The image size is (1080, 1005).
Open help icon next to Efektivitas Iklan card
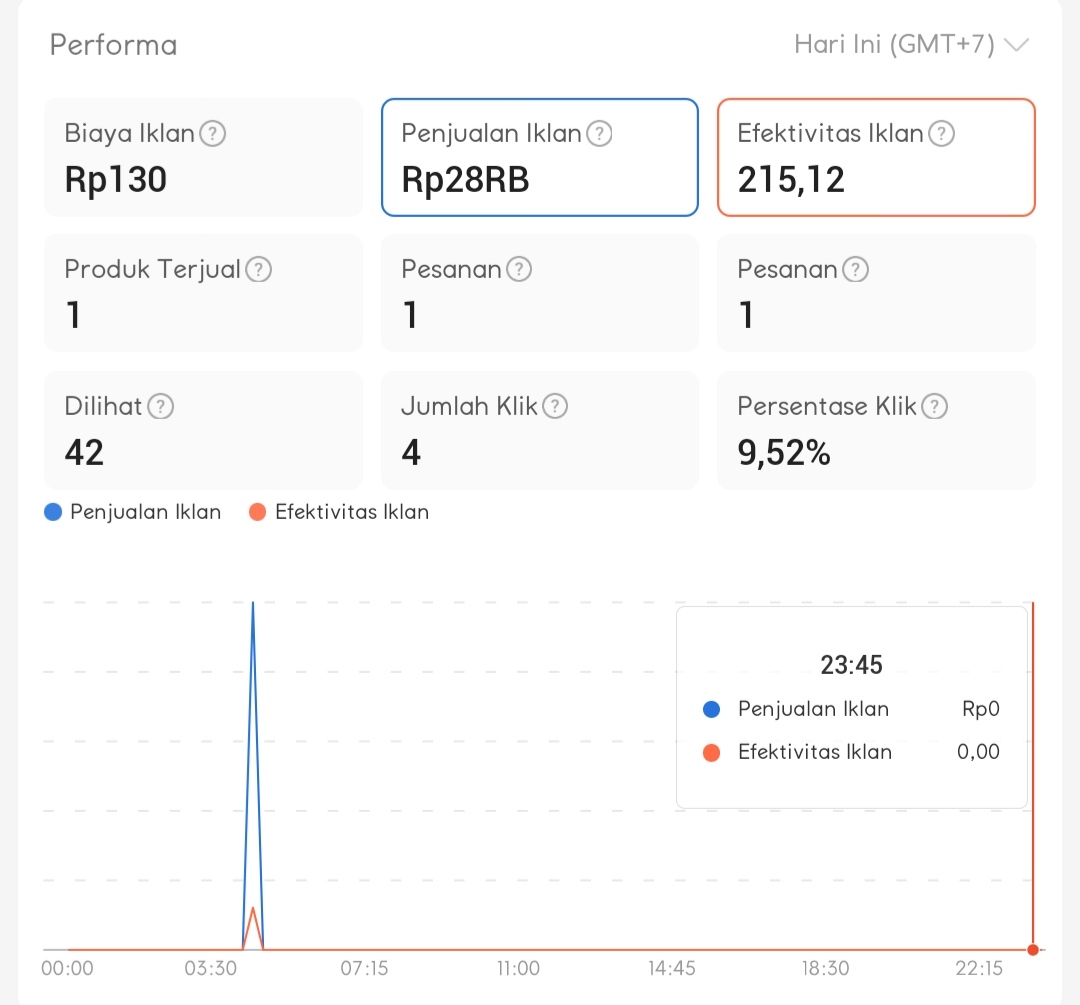pyautogui.click(x=941, y=134)
